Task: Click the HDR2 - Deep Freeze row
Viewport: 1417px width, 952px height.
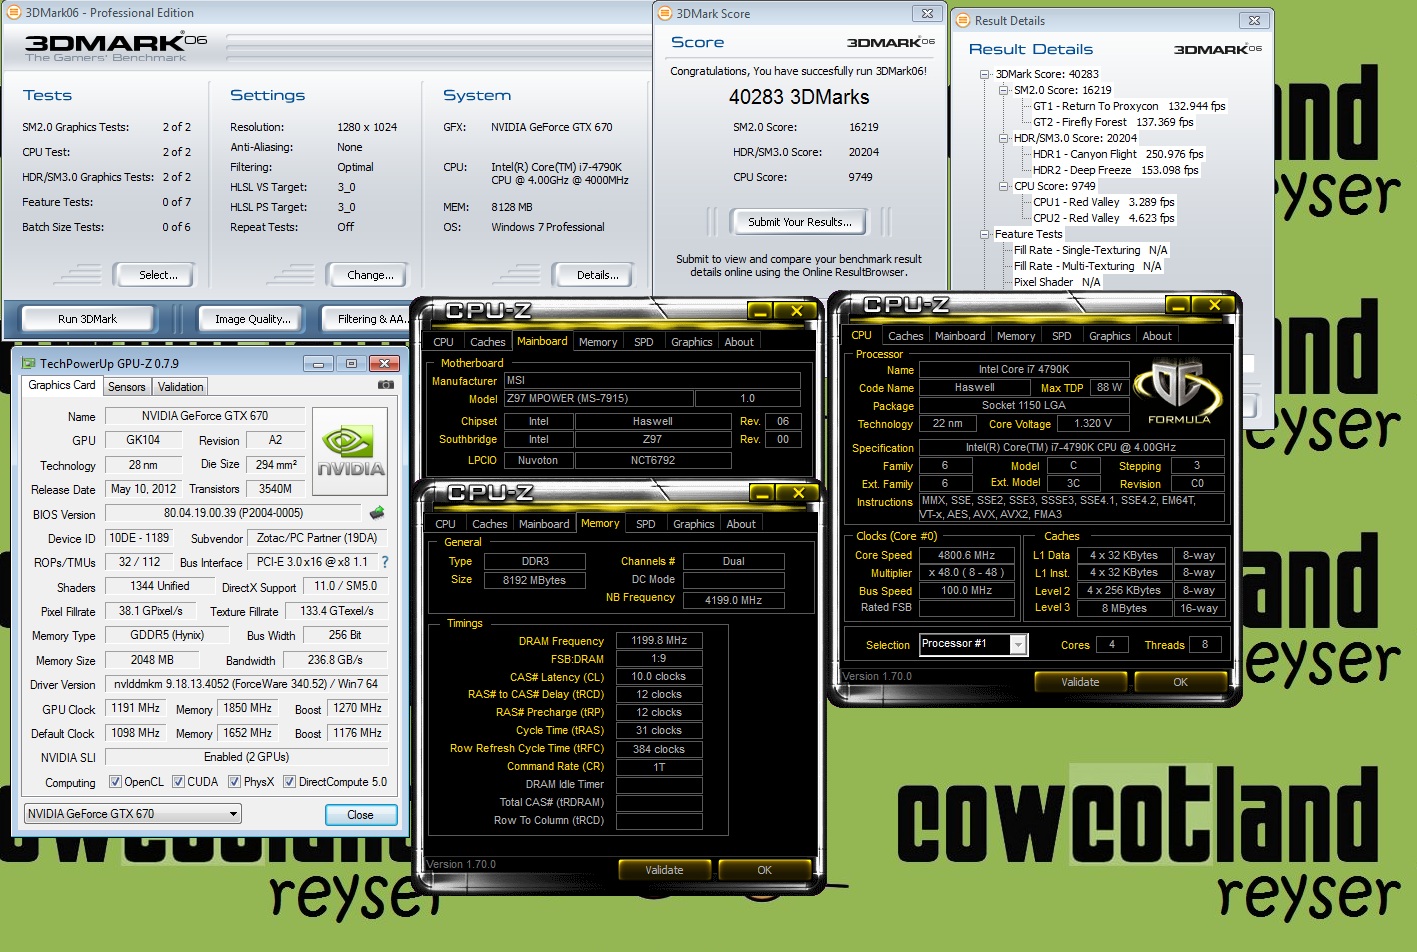Action: (1116, 170)
